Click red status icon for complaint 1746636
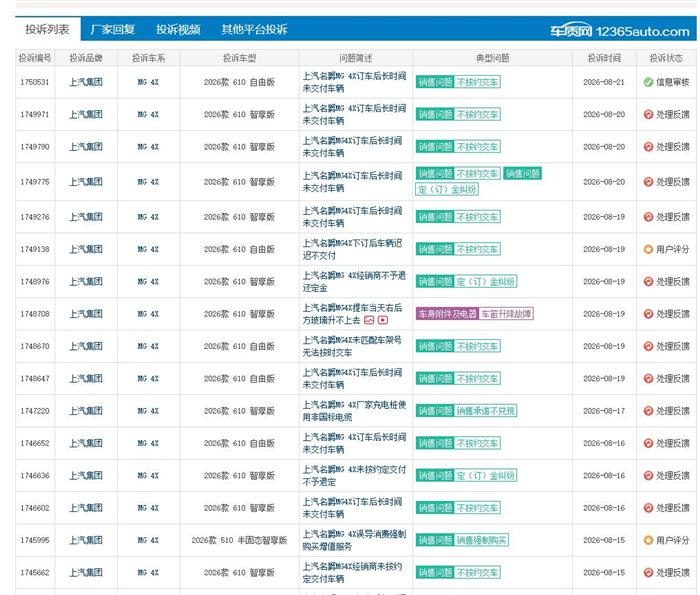700x595 pixels. [648, 475]
